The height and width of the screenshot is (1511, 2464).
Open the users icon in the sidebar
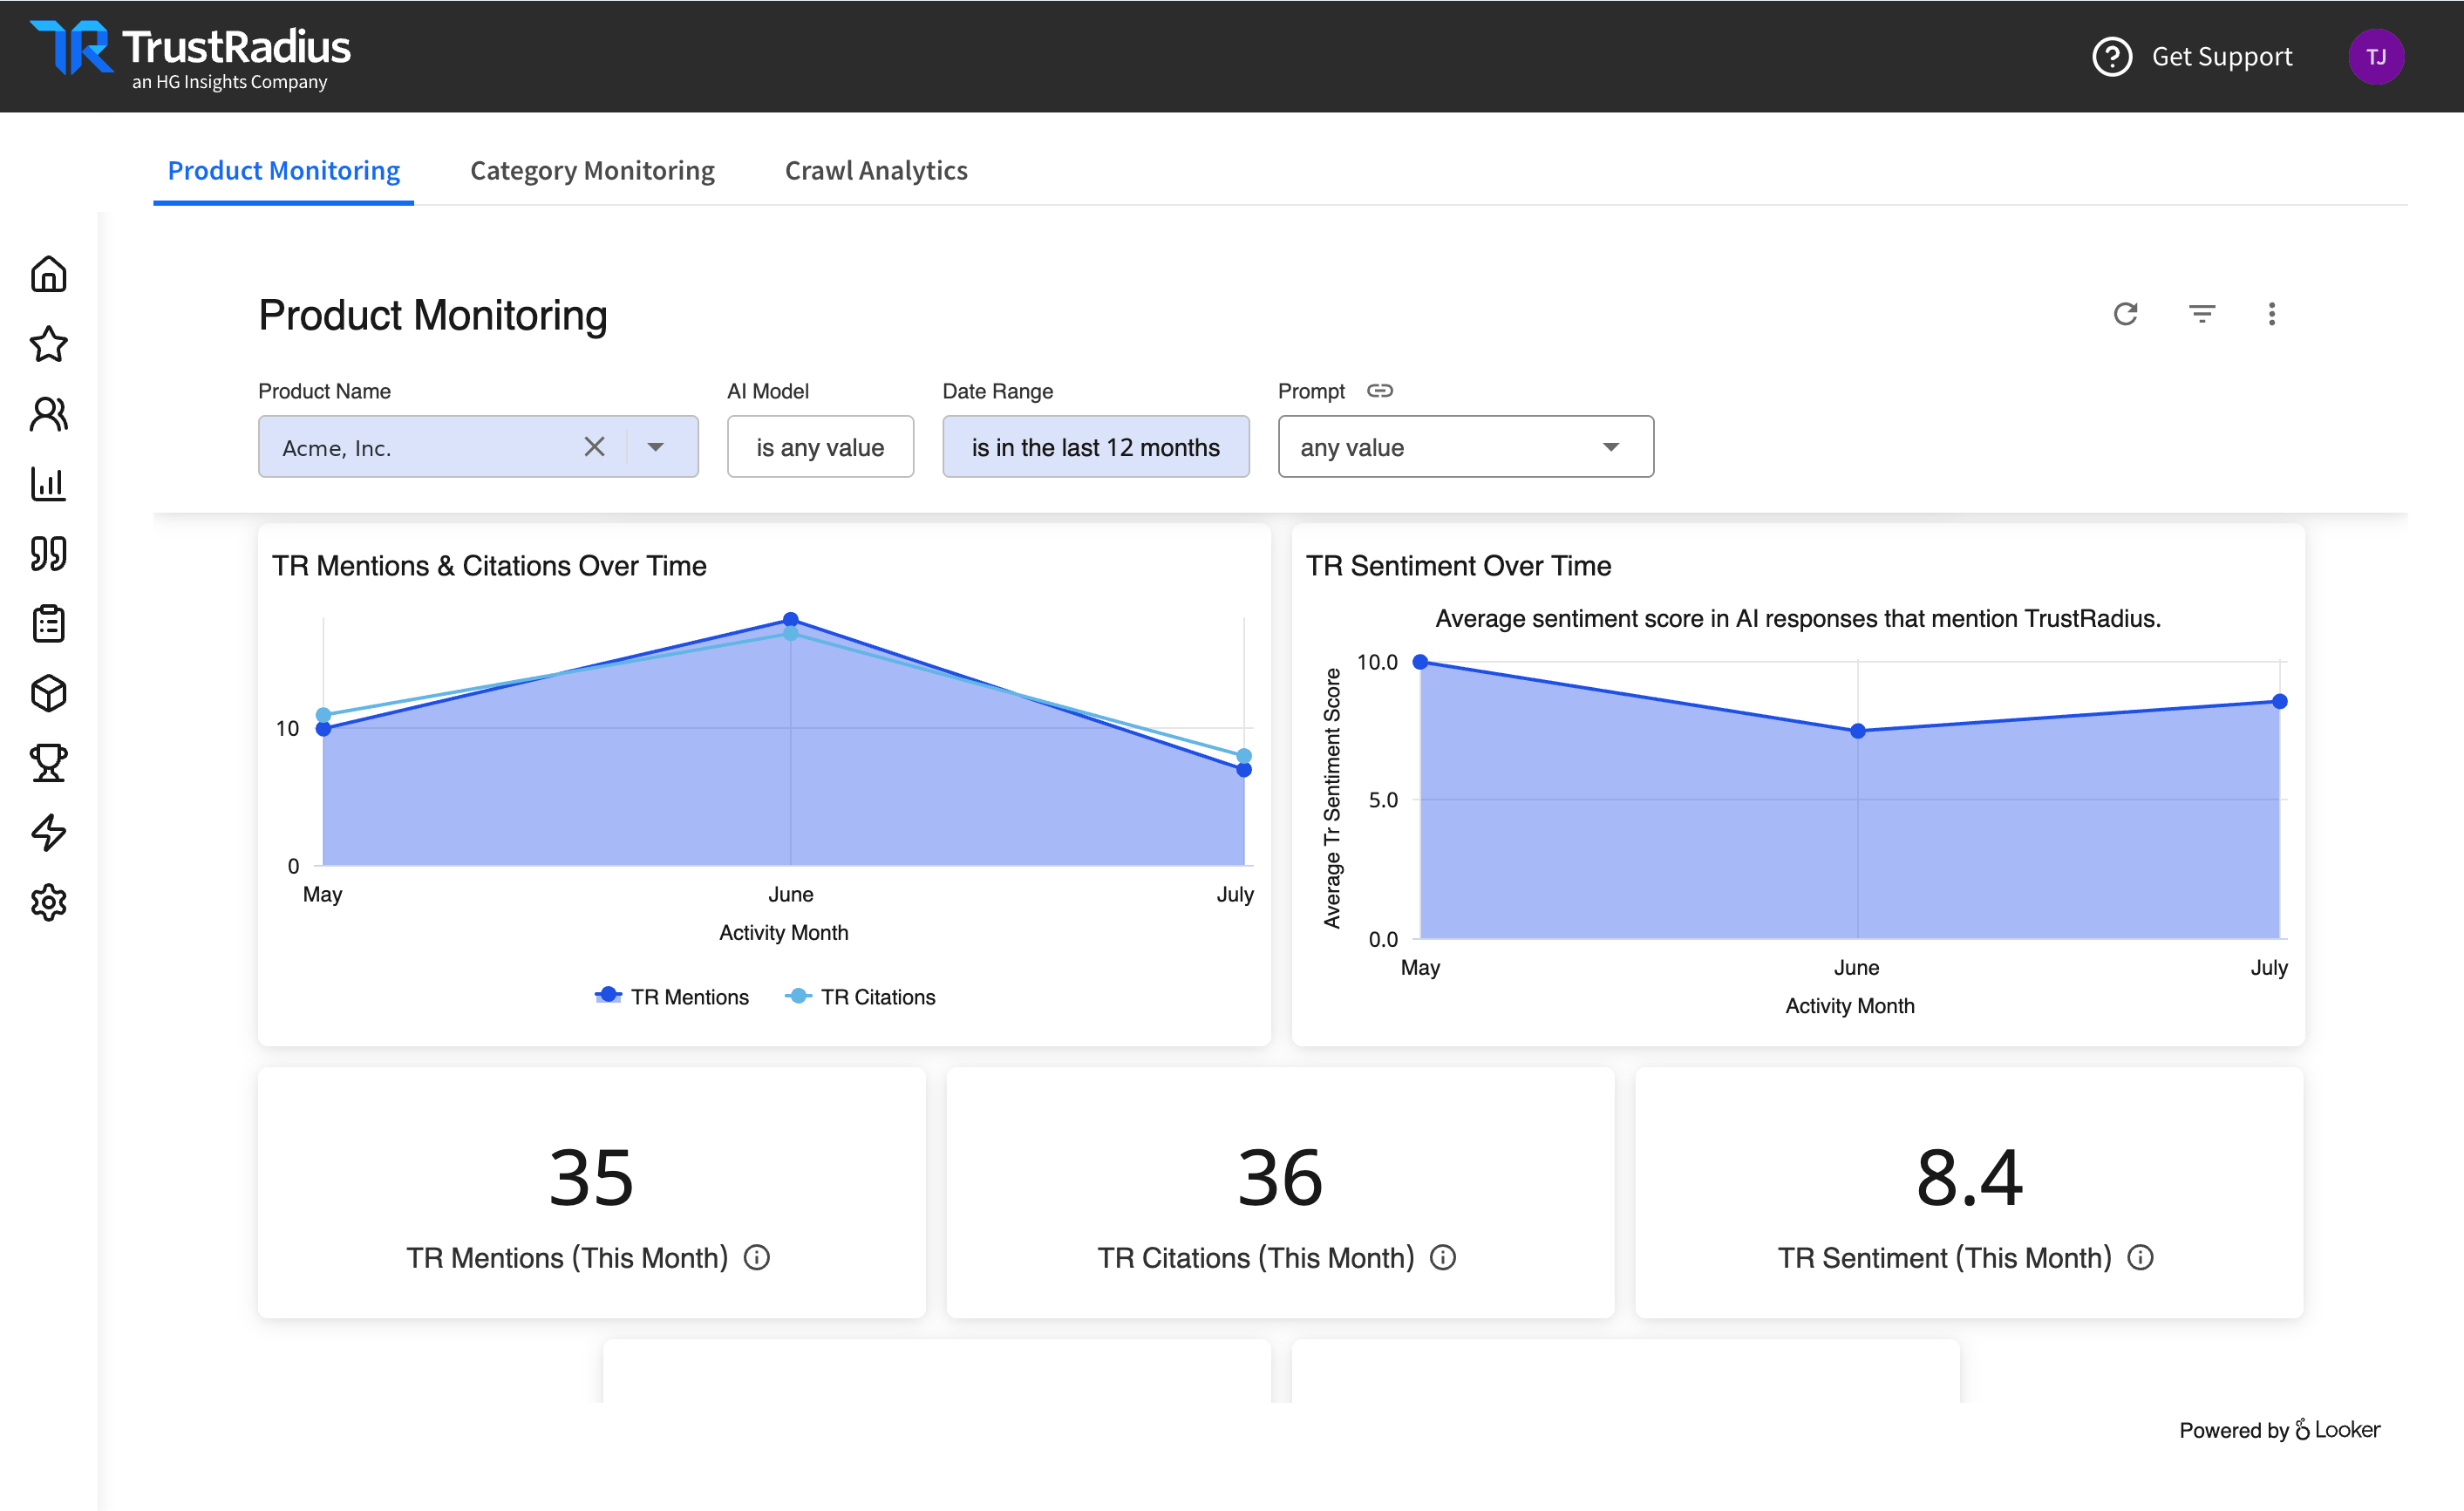coord(48,414)
